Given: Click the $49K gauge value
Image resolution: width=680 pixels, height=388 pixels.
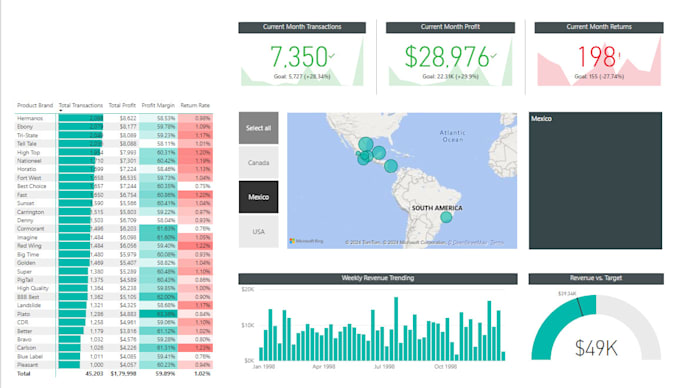Looking at the screenshot, I should tap(596, 348).
